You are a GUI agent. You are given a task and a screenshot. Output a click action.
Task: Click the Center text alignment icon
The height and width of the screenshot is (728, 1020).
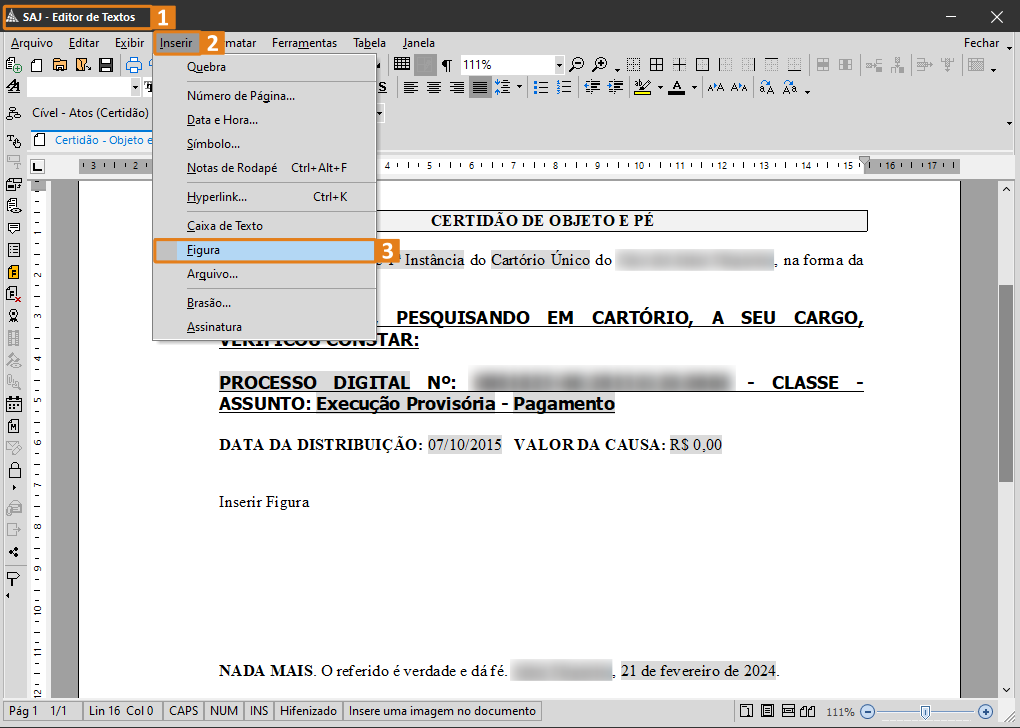434,87
